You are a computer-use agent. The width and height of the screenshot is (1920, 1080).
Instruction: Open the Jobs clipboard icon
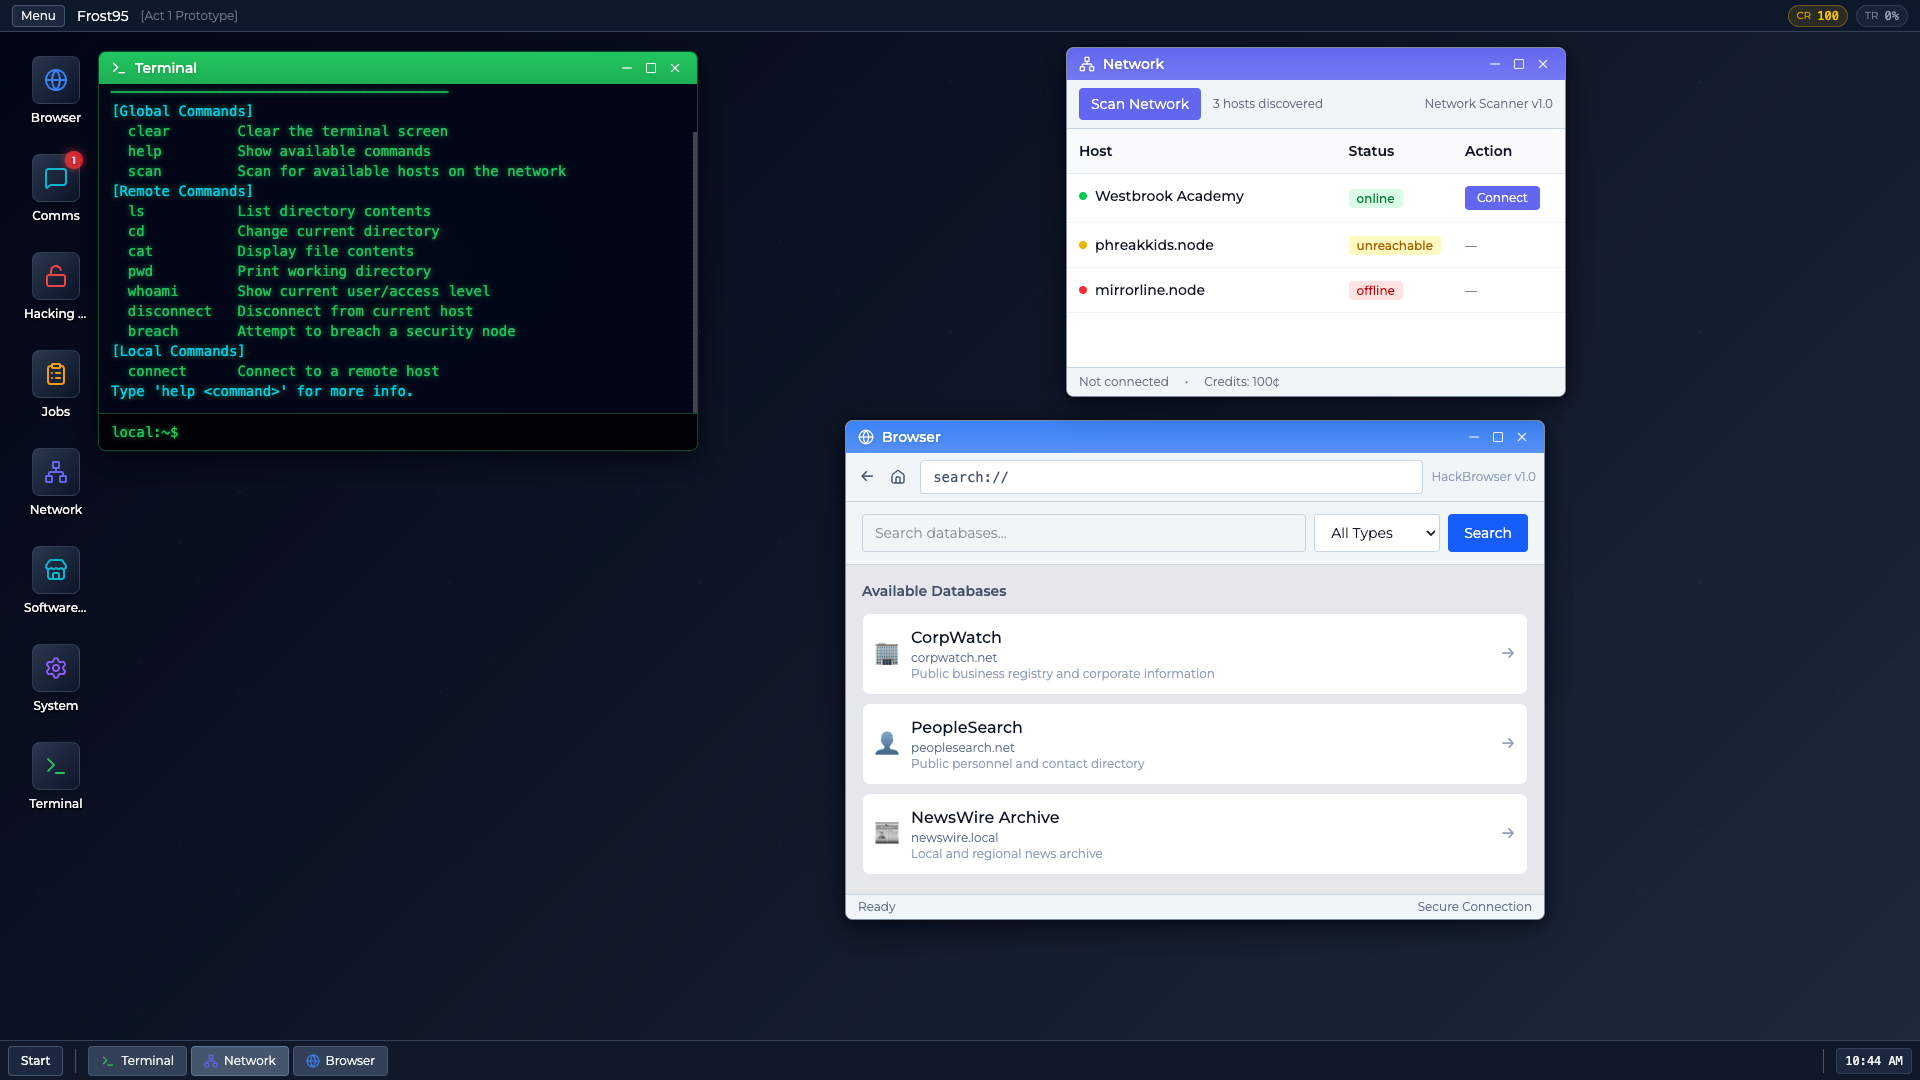tap(56, 375)
